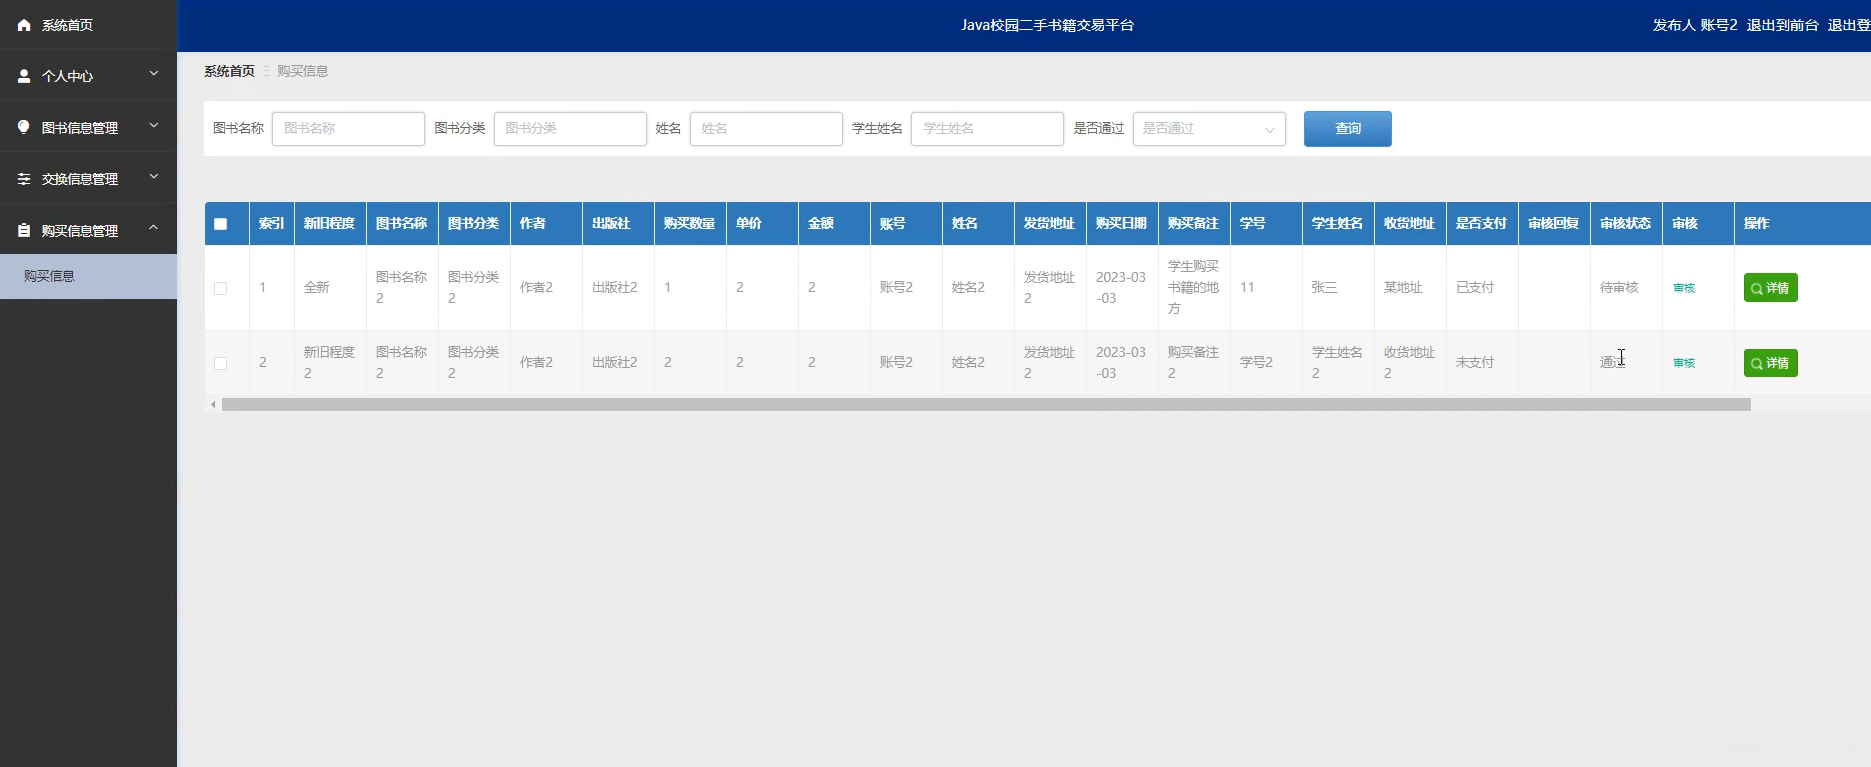The height and width of the screenshot is (767, 1871).
Task: Click the 索引 column header
Action: point(271,224)
